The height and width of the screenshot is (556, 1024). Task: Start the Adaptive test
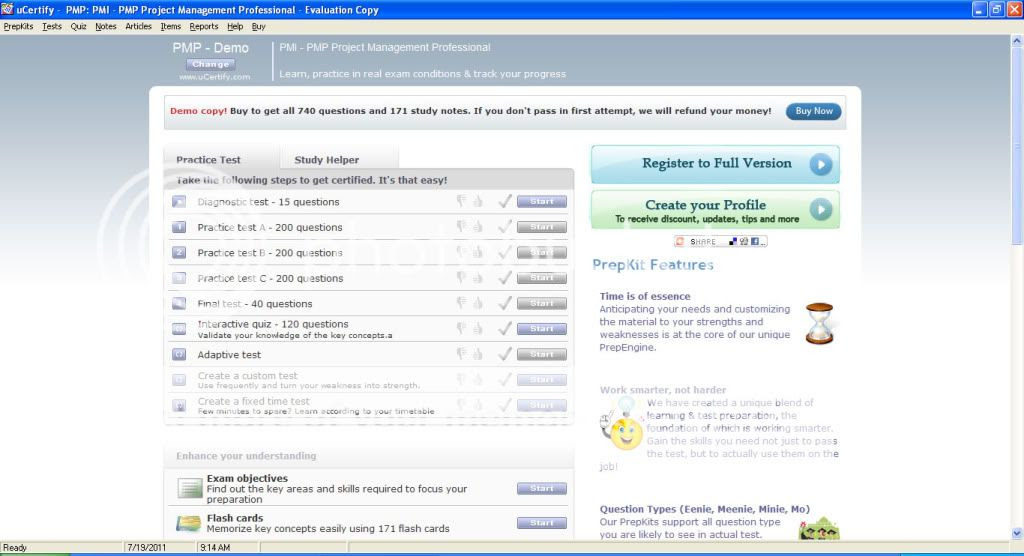(x=541, y=355)
